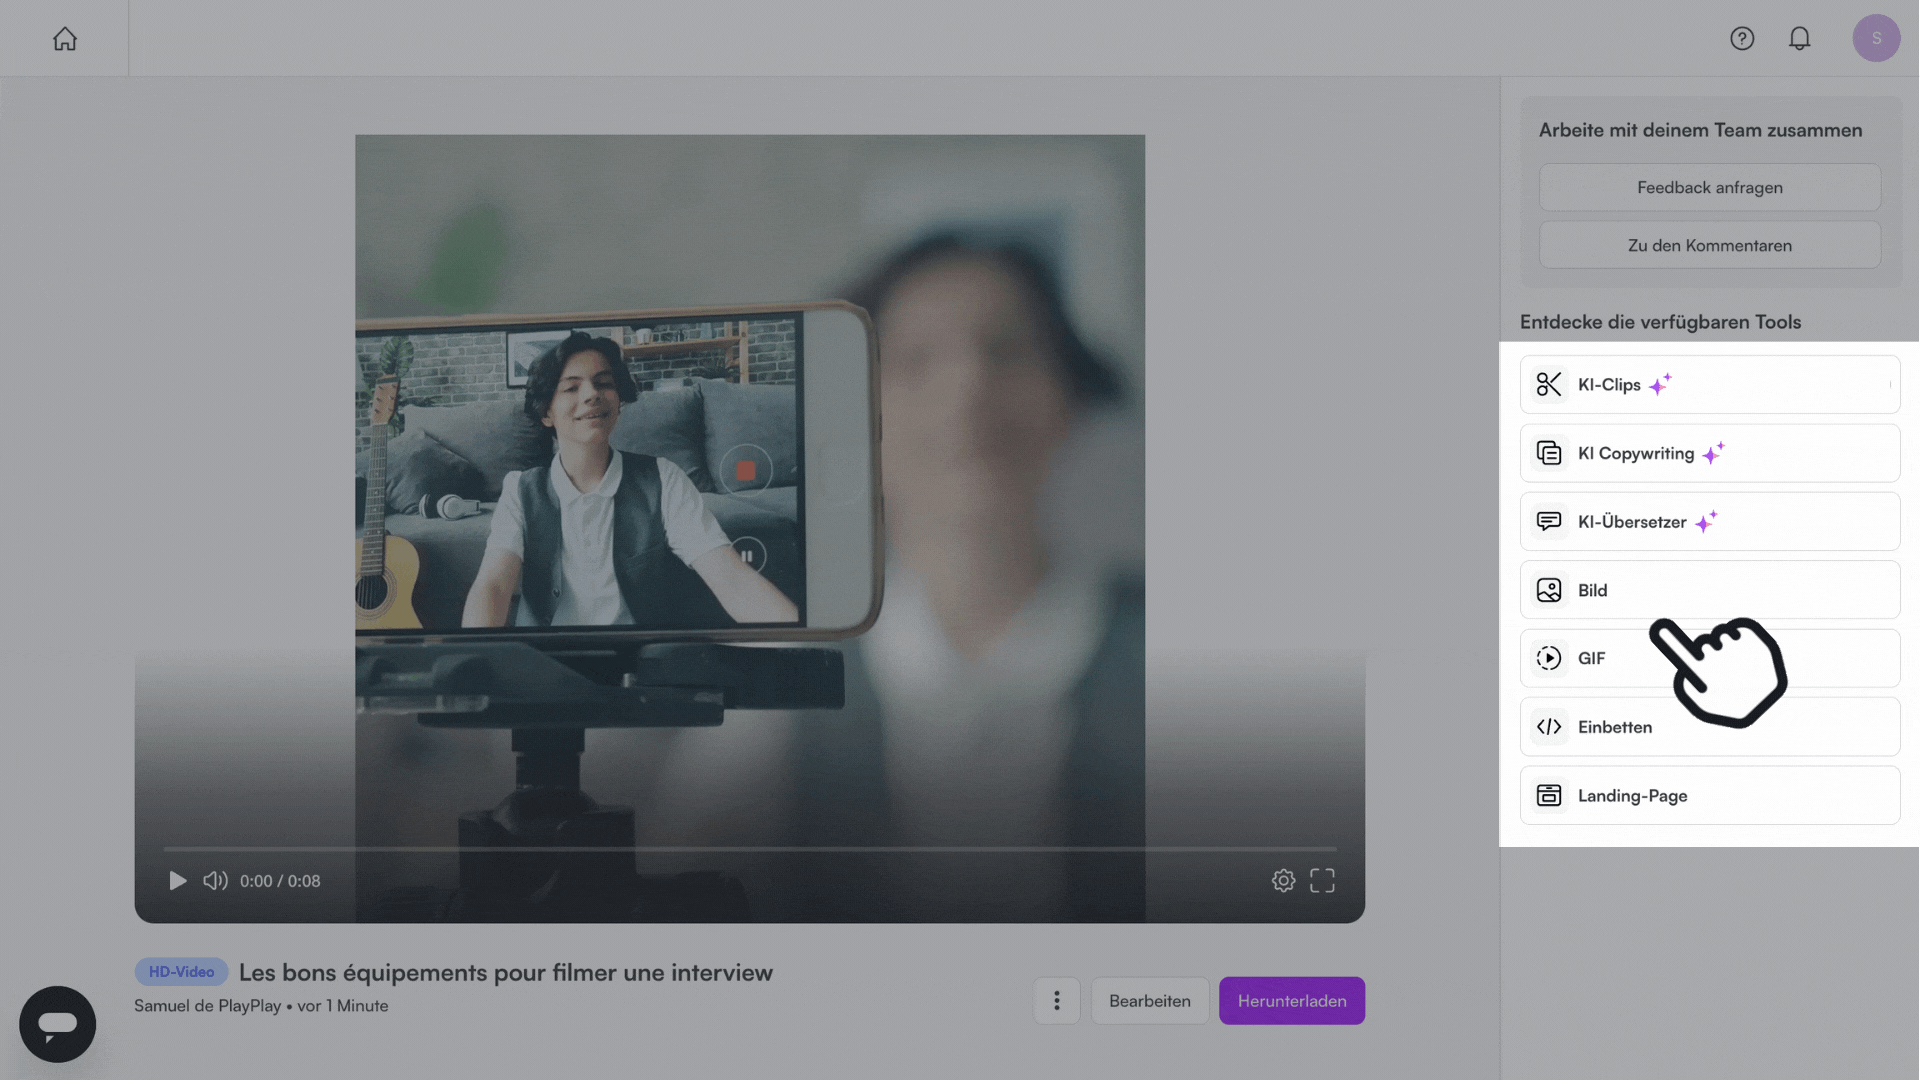Go to home via house icon
Screen dimensions: 1920x1080
(x=65, y=39)
